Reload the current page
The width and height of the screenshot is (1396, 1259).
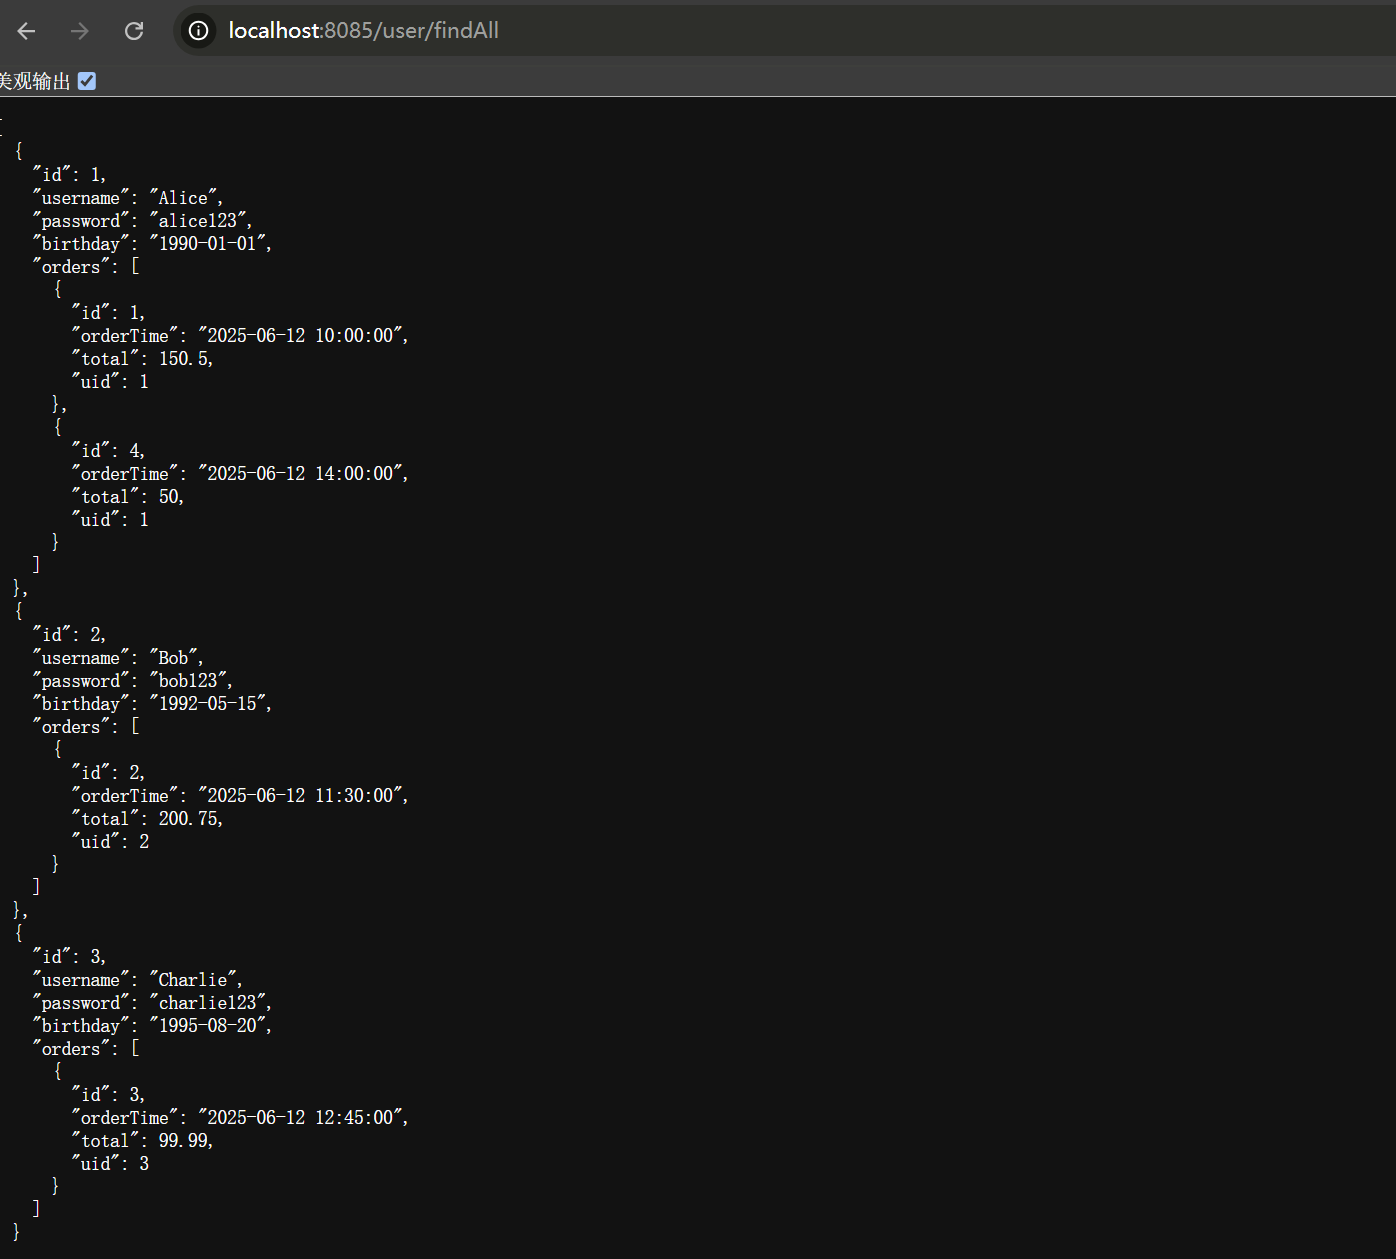click(x=134, y=31)
